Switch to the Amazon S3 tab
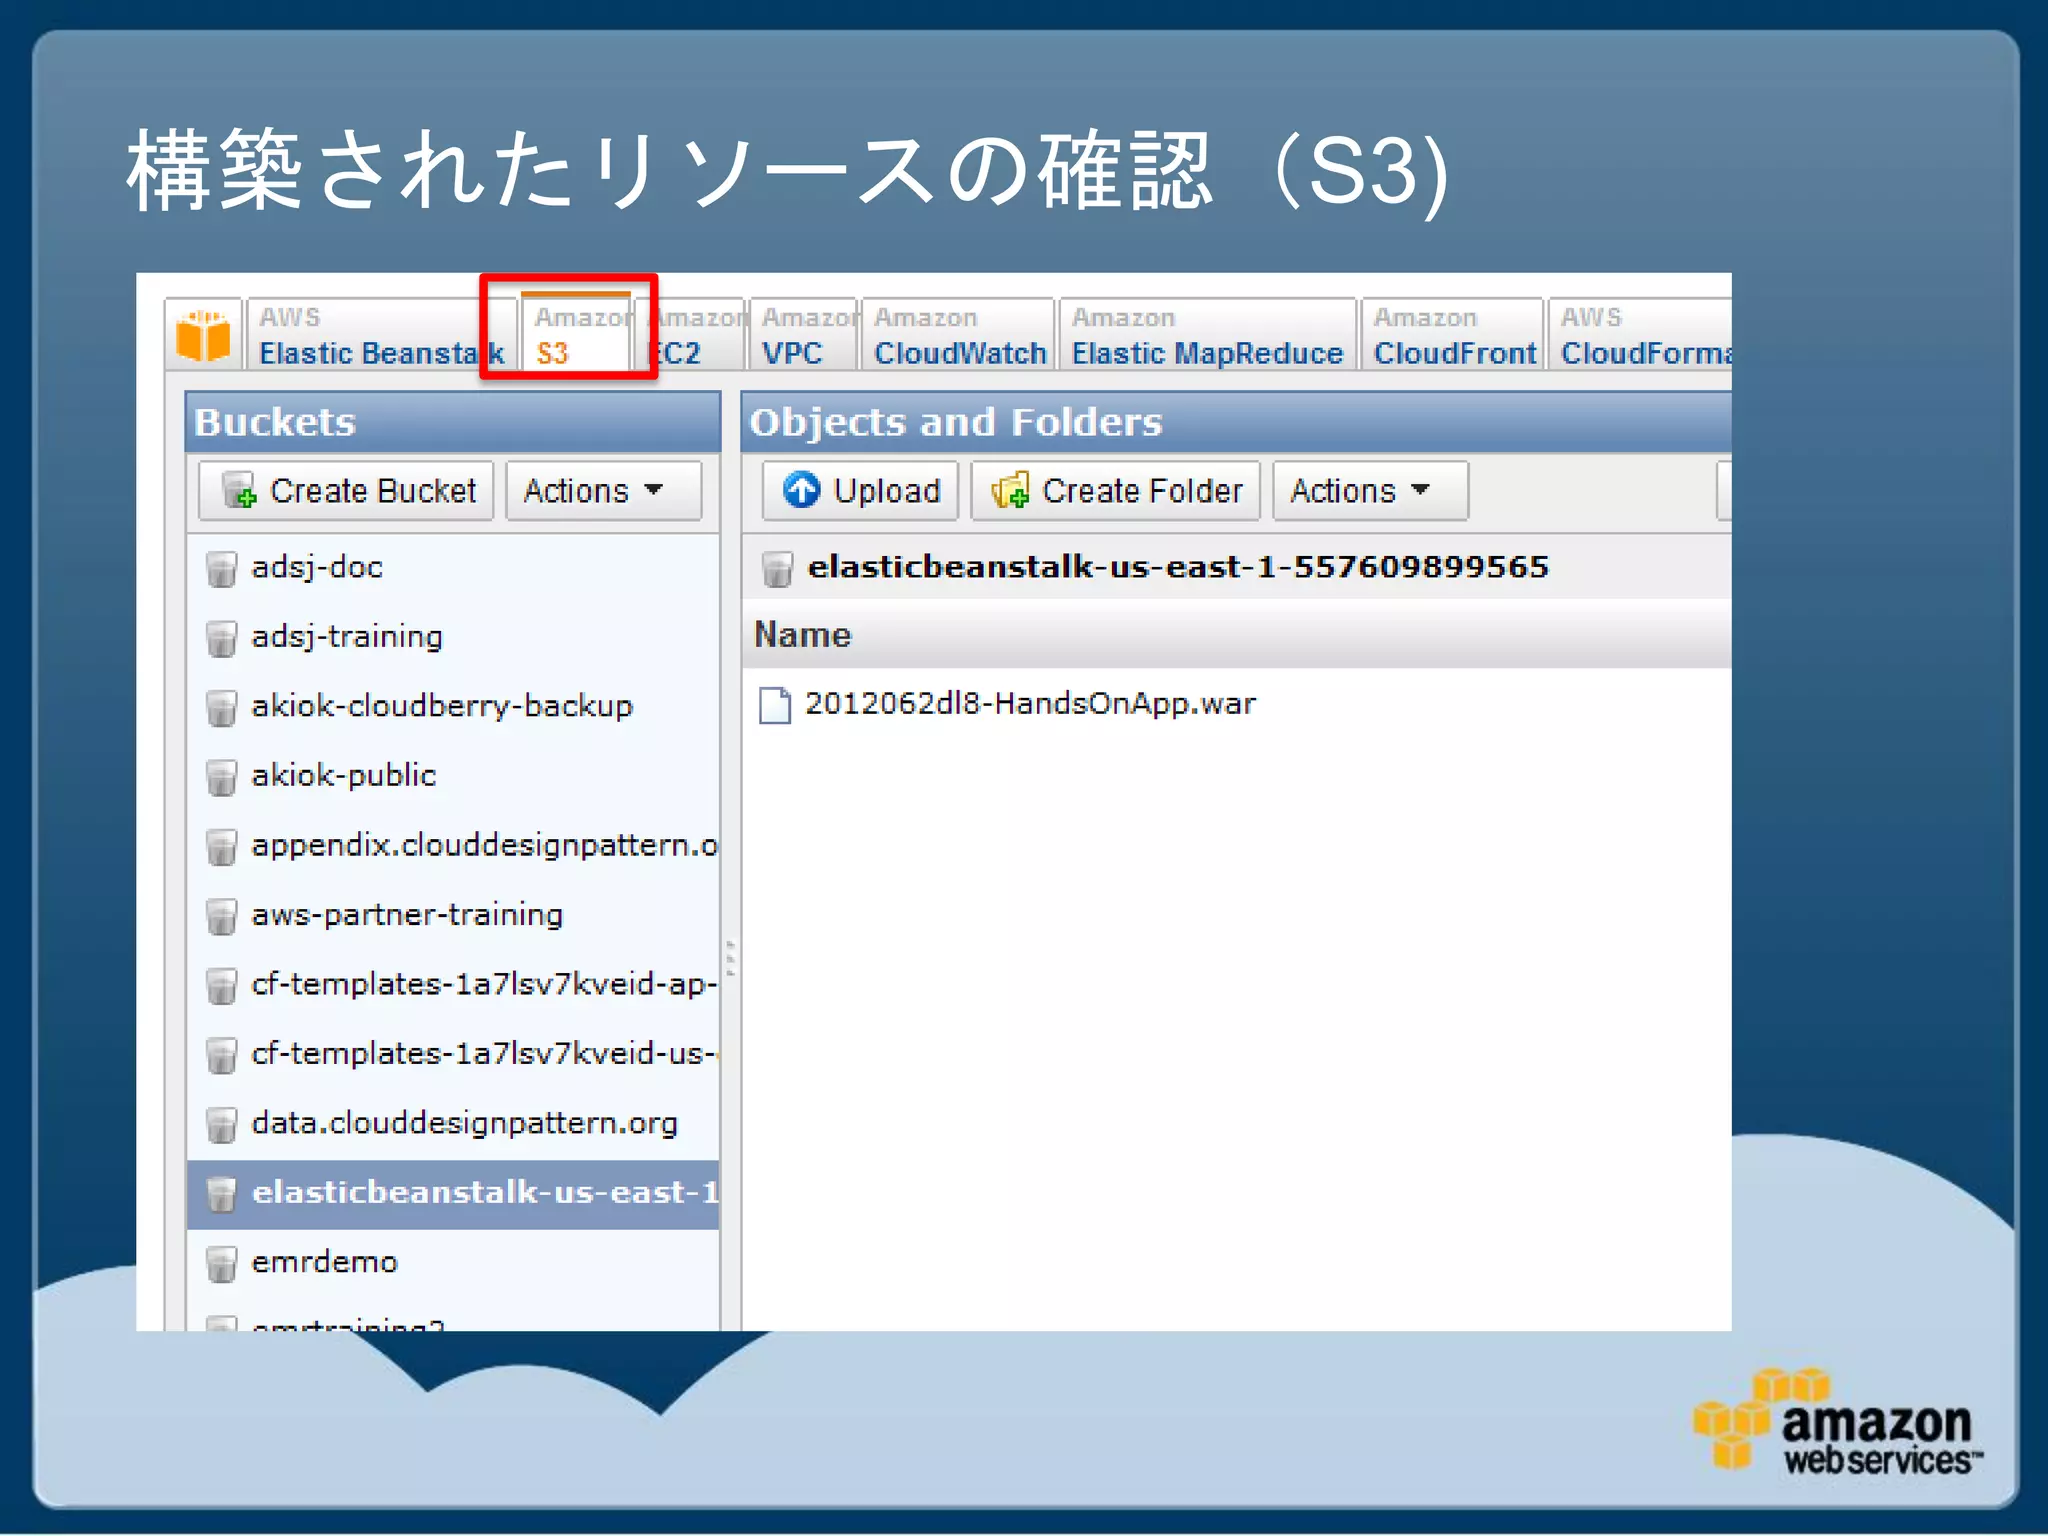The image size is (2048, 1536). [574, 336]
